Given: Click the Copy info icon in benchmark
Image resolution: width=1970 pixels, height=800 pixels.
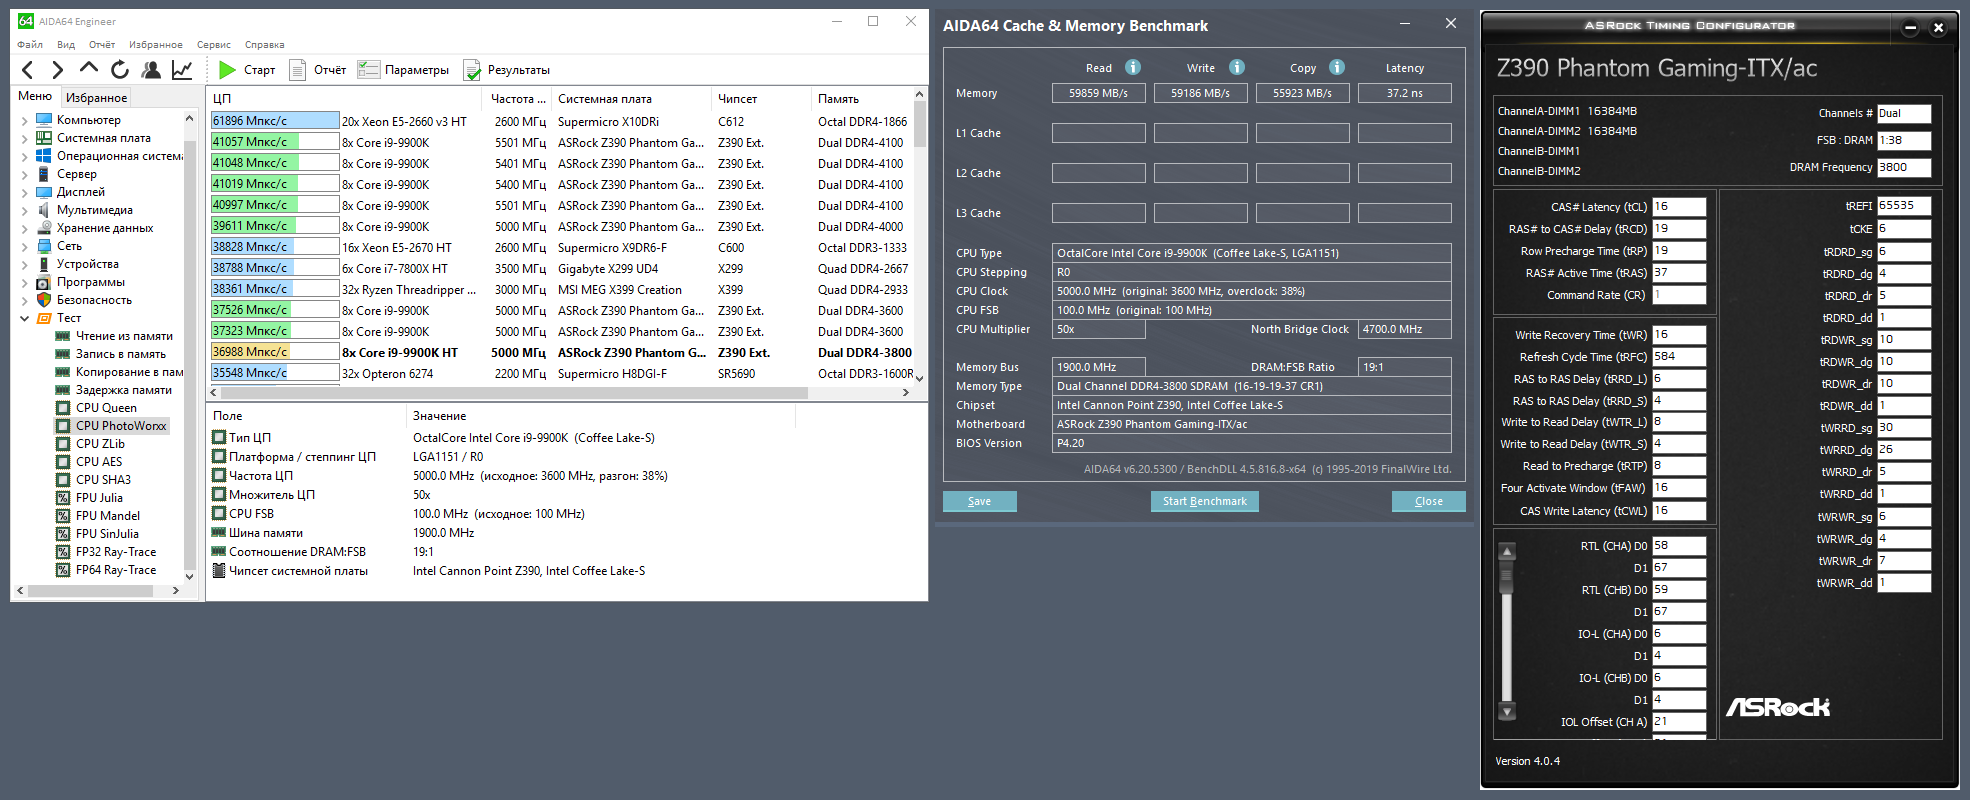Looking at the screenshot, I should pos(1337,67).
